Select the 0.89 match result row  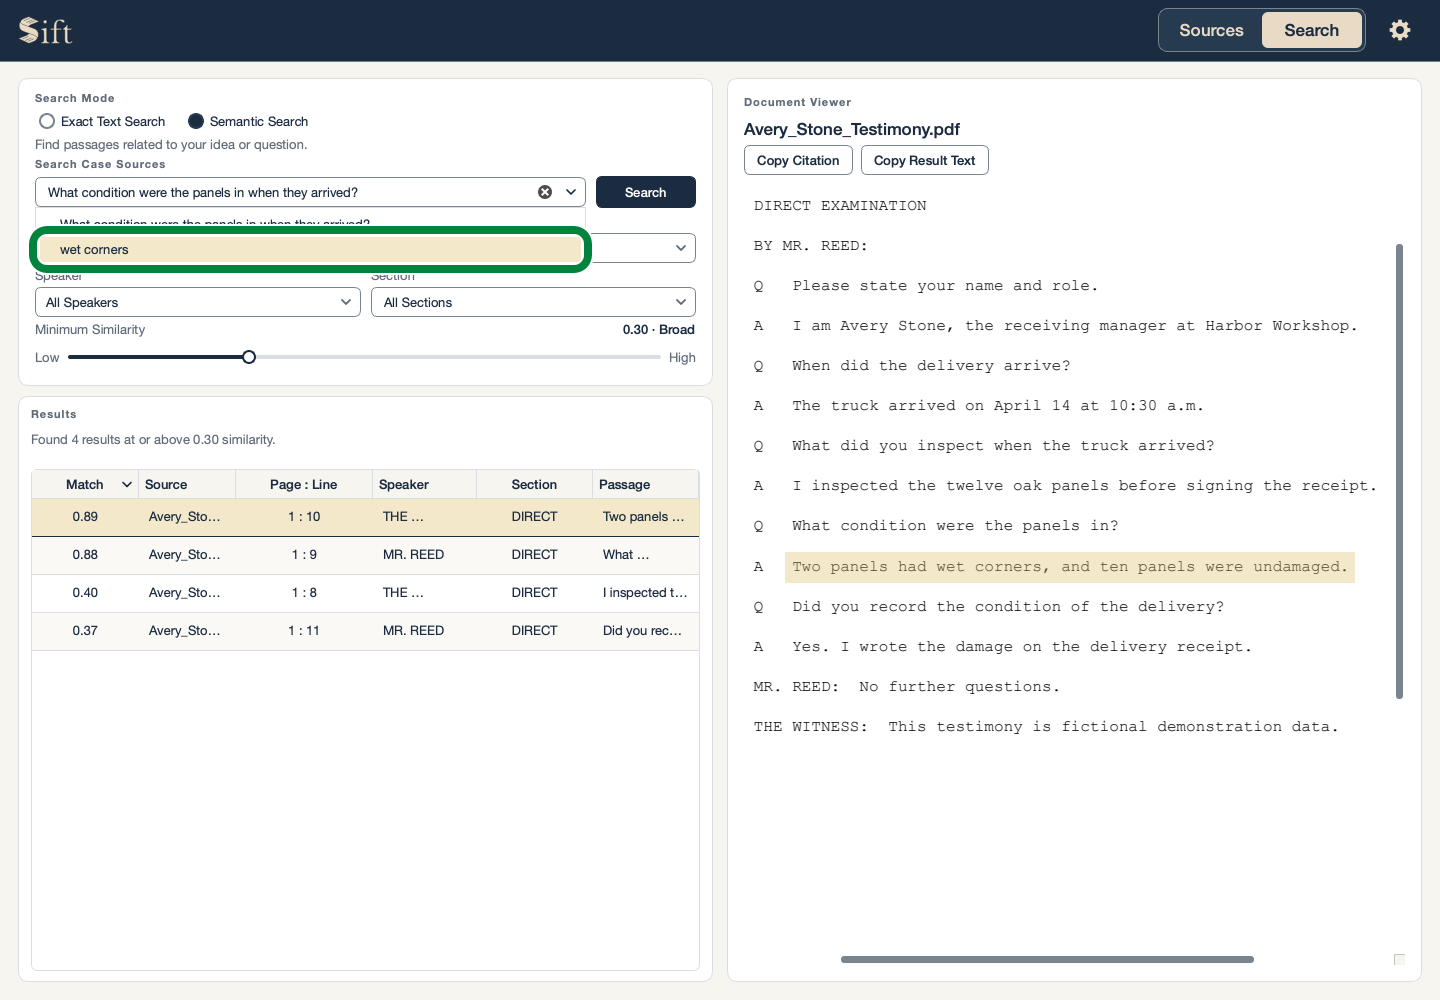click(x=365, y=517)
